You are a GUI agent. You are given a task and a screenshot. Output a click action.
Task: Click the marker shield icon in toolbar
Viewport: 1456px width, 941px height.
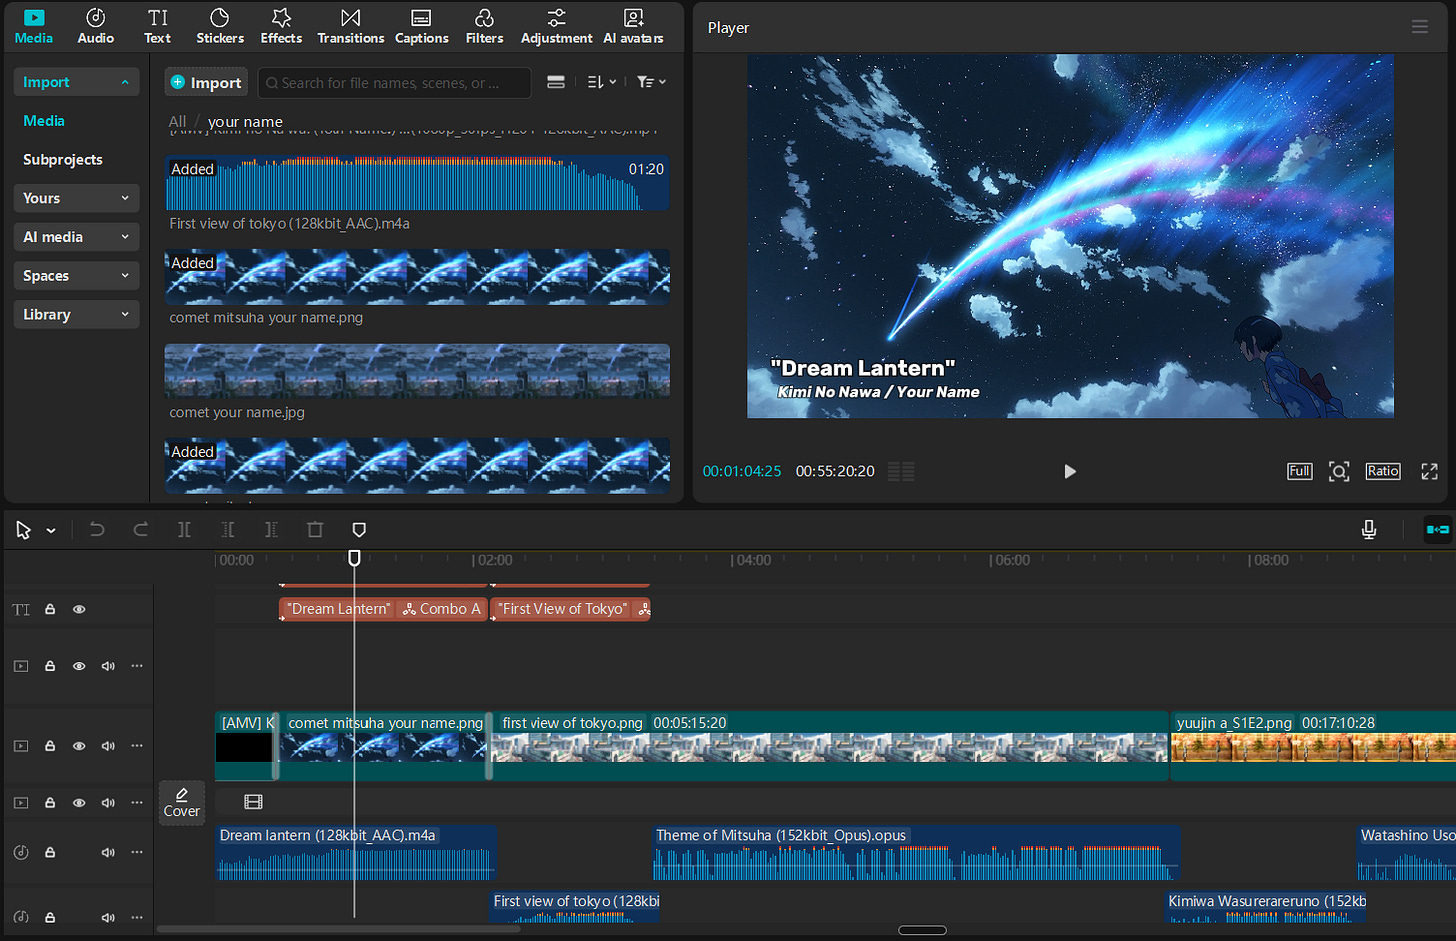tap(359, 530)
